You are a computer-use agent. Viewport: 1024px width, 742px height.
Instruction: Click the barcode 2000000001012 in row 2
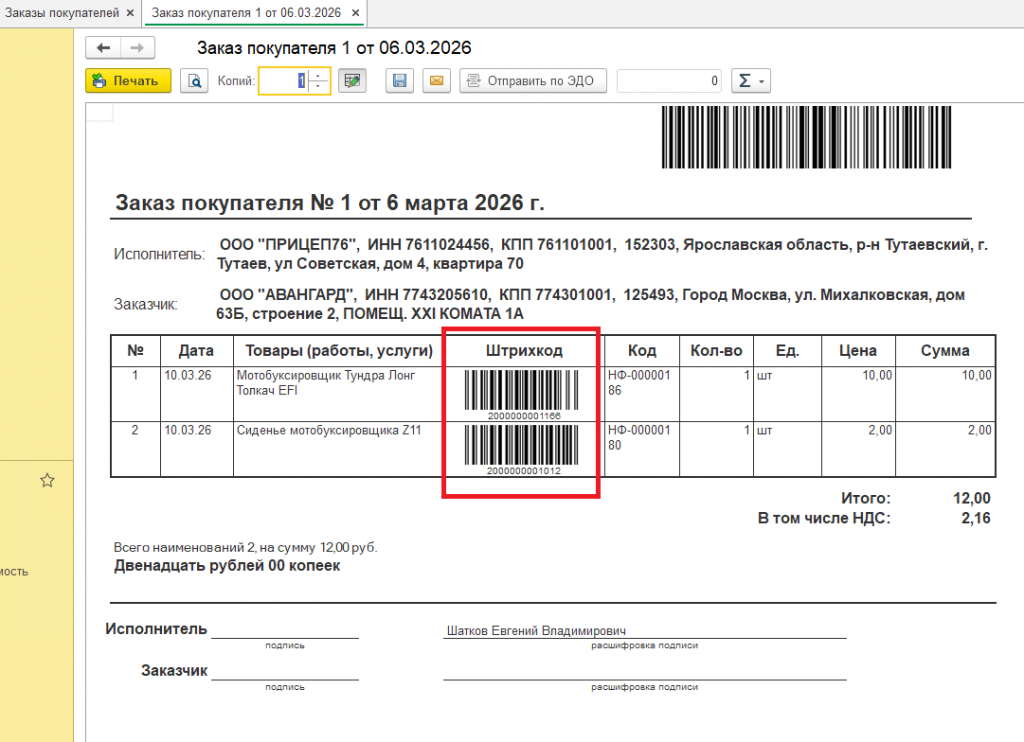(522, 449)
